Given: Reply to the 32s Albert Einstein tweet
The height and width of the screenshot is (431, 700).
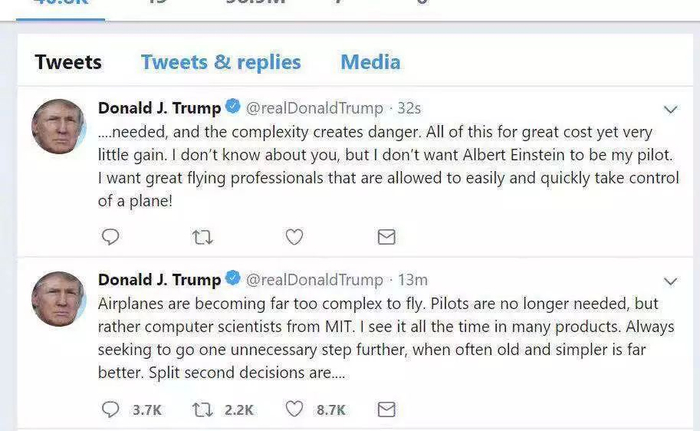Looking at the screenshot, I should (x=111, y=237).
